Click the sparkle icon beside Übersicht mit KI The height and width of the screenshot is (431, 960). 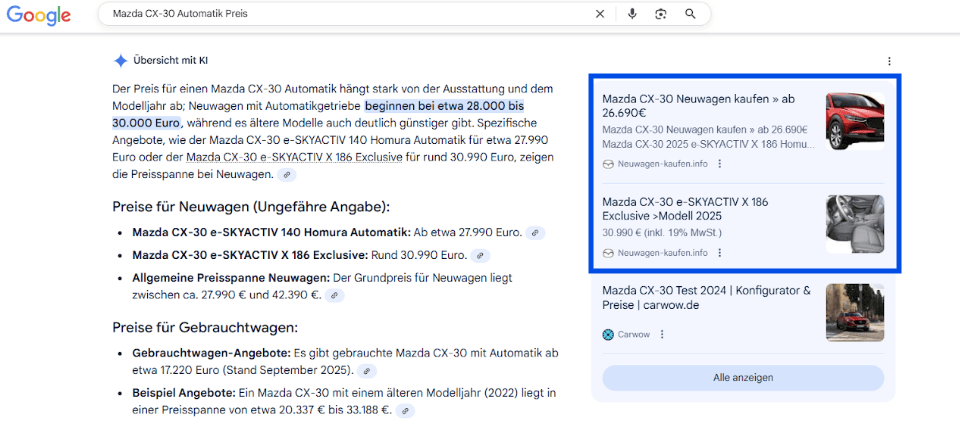point(120,61)
